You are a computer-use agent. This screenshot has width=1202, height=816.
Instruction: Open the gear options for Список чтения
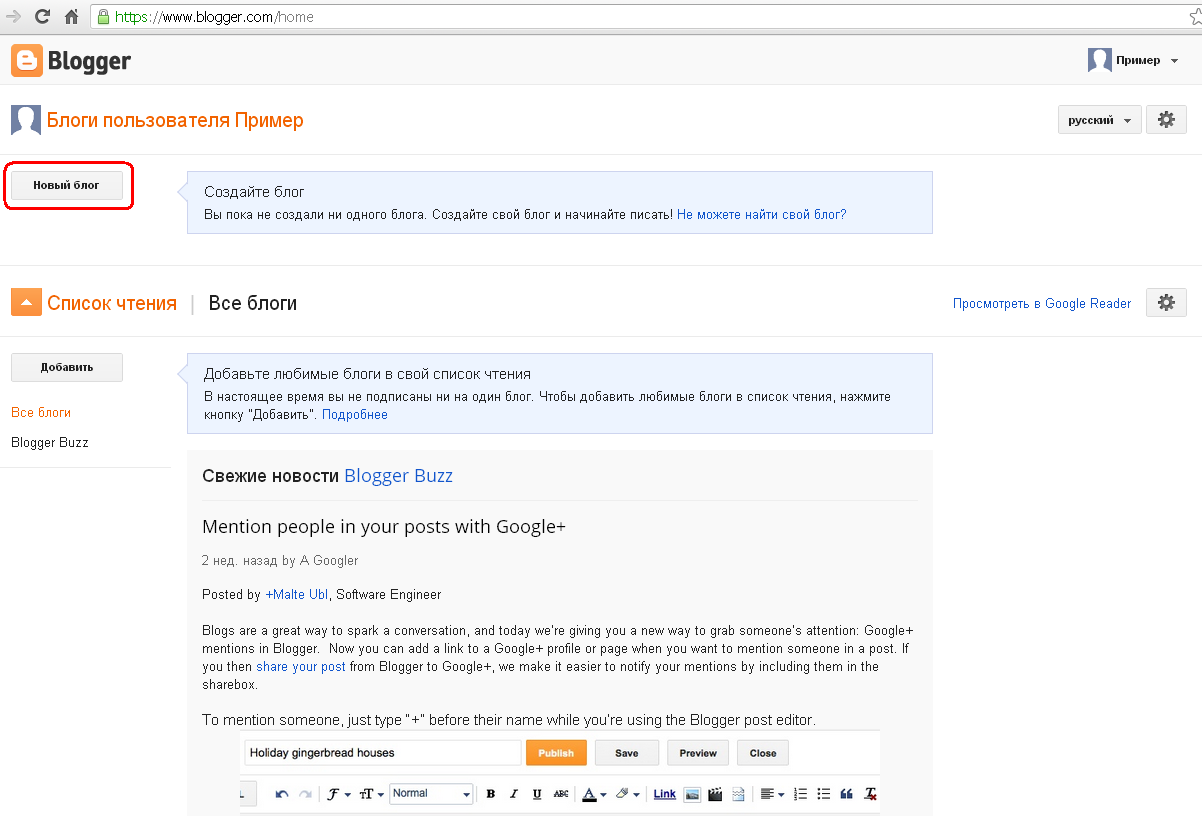(1166, 303)
